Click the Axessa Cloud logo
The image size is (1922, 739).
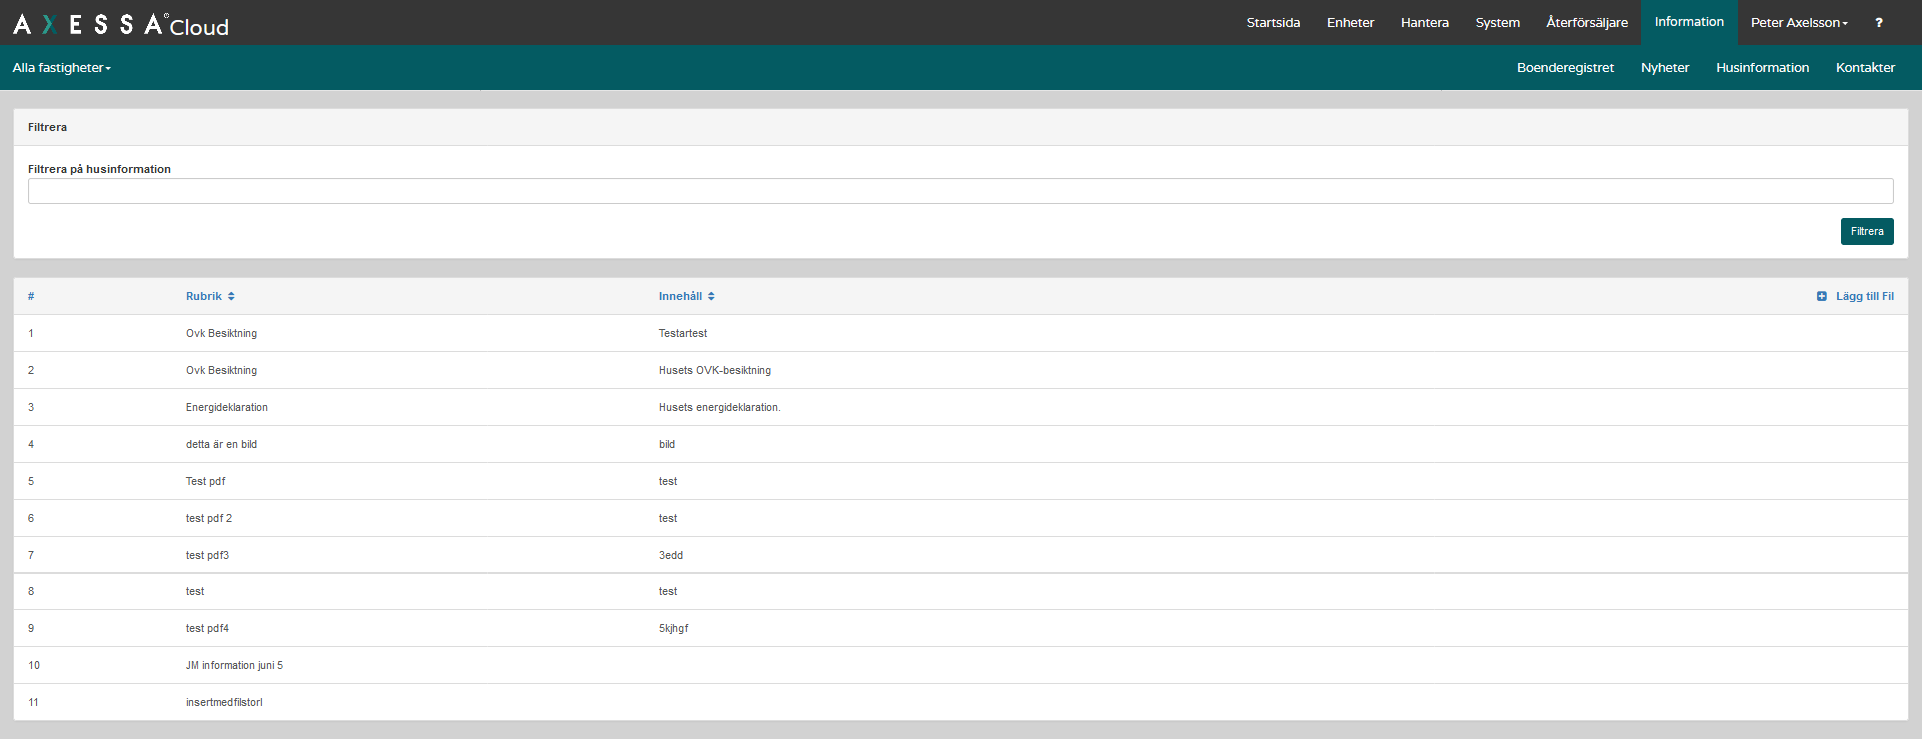click(x=121, y=24)
